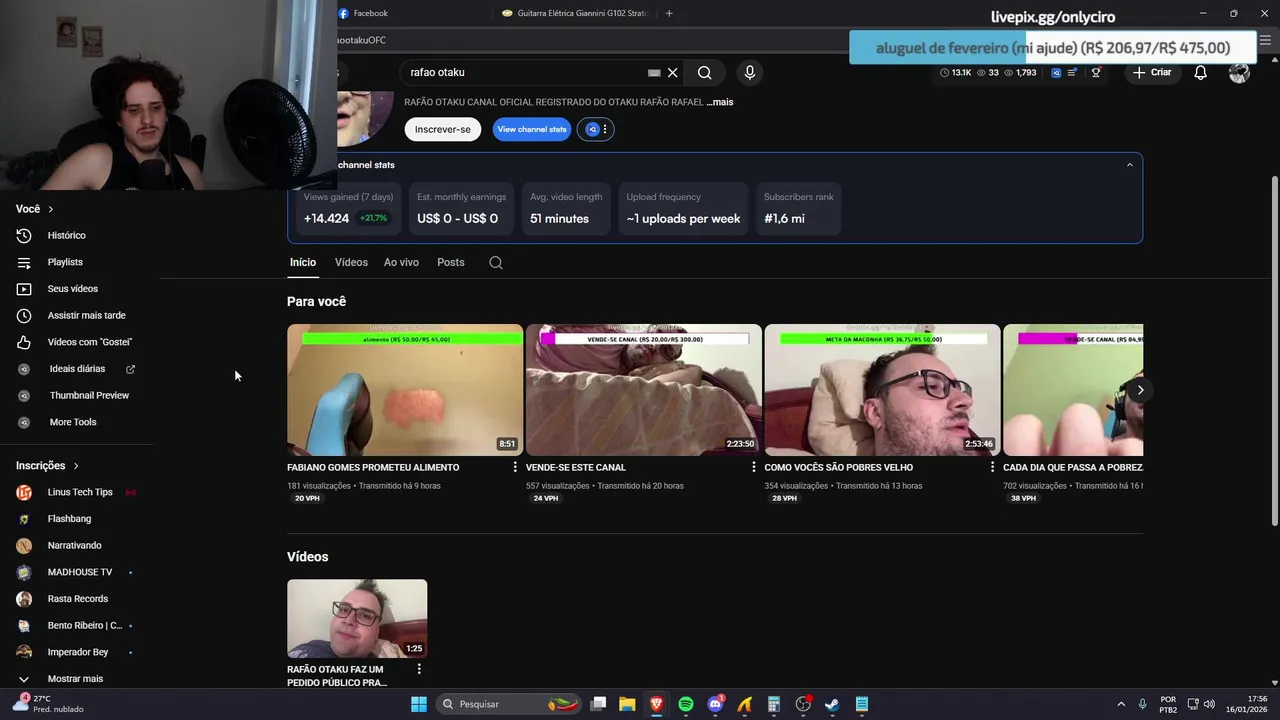The width and height of the screenshot is (1280, 720).
Task: Expand the Inscrições section chevron
Action: [75, 466]
